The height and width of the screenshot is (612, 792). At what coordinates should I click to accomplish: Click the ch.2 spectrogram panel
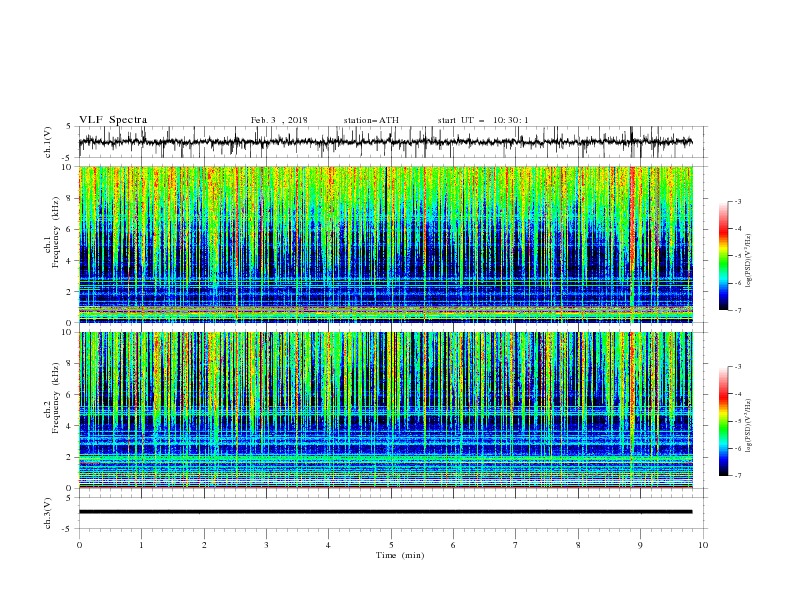click(x=386, y=410)
